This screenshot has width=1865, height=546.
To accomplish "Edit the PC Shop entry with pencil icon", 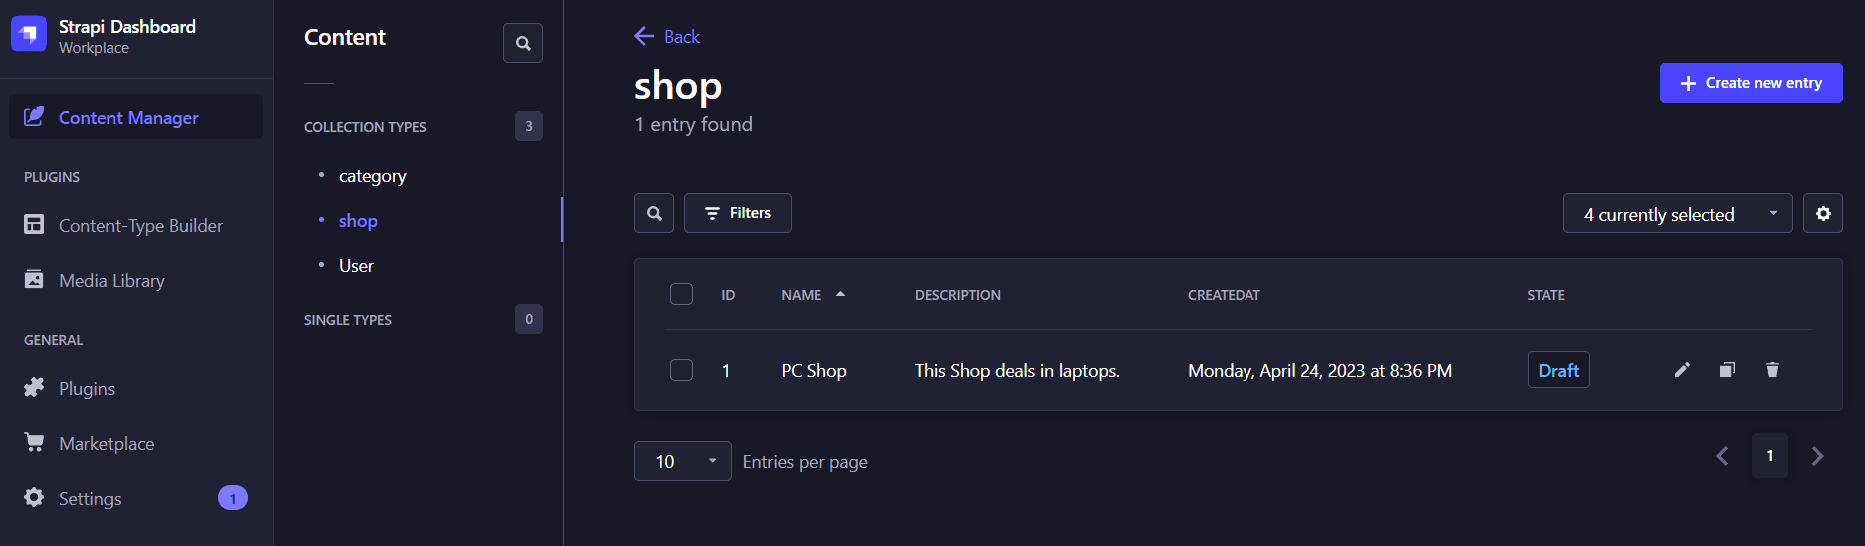I will (1682, 370).
